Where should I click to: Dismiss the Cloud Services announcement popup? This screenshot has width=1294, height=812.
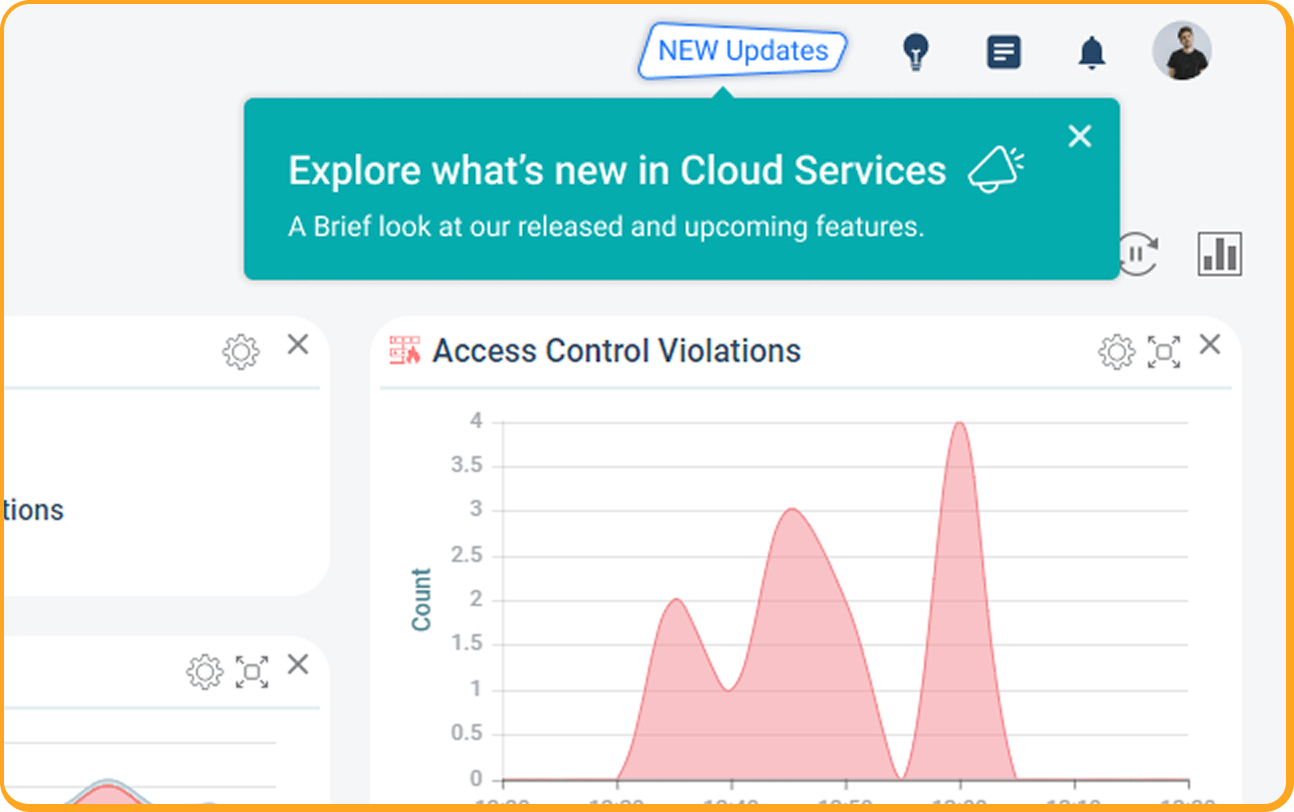point(1079,136)
